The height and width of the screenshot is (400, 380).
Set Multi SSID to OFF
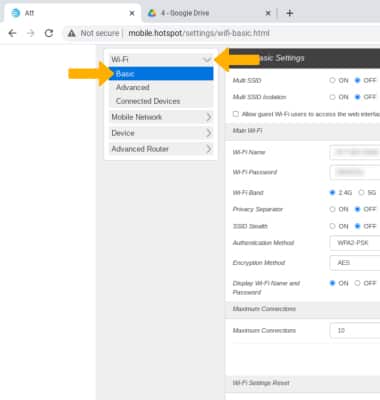[x=357, y=80]
